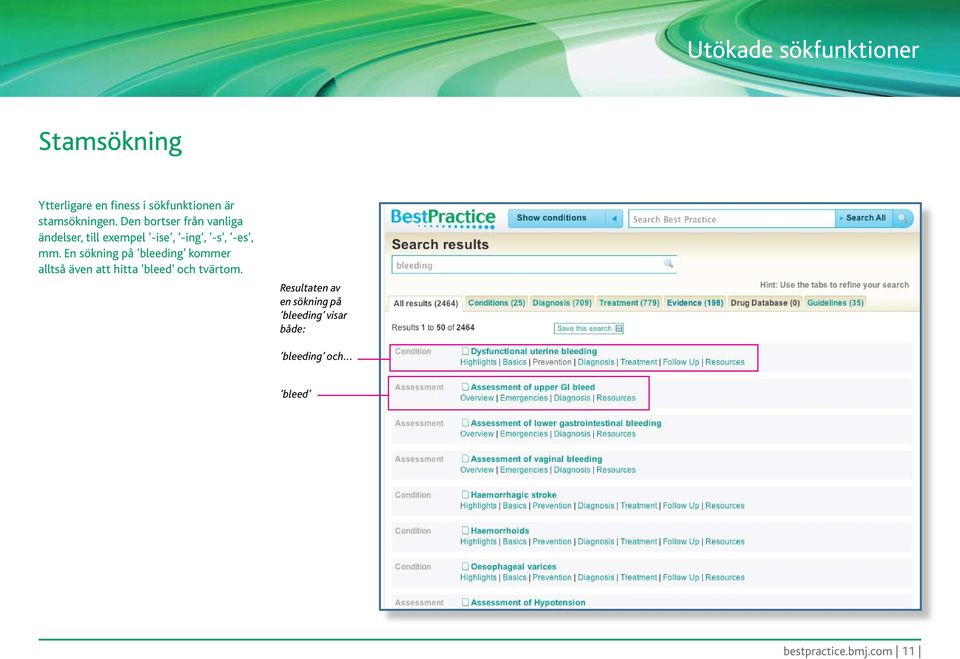Click document icon beside Oesophageal varices
This screenshot has width=960, height=659.
(465, 567)
